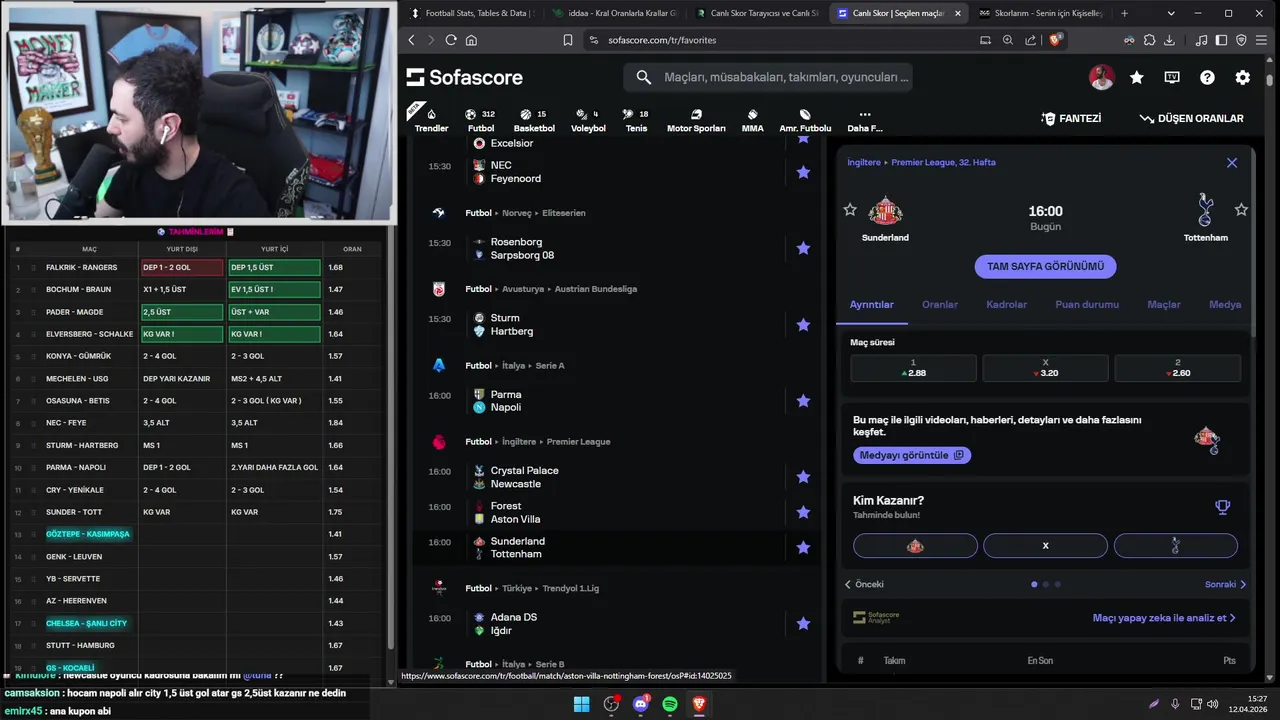Viewport: 1280px width, 720px height.
Task: Toggle favorite star for Rosenborg - Sarpsborg 08
Action: [x=803, y=248]
